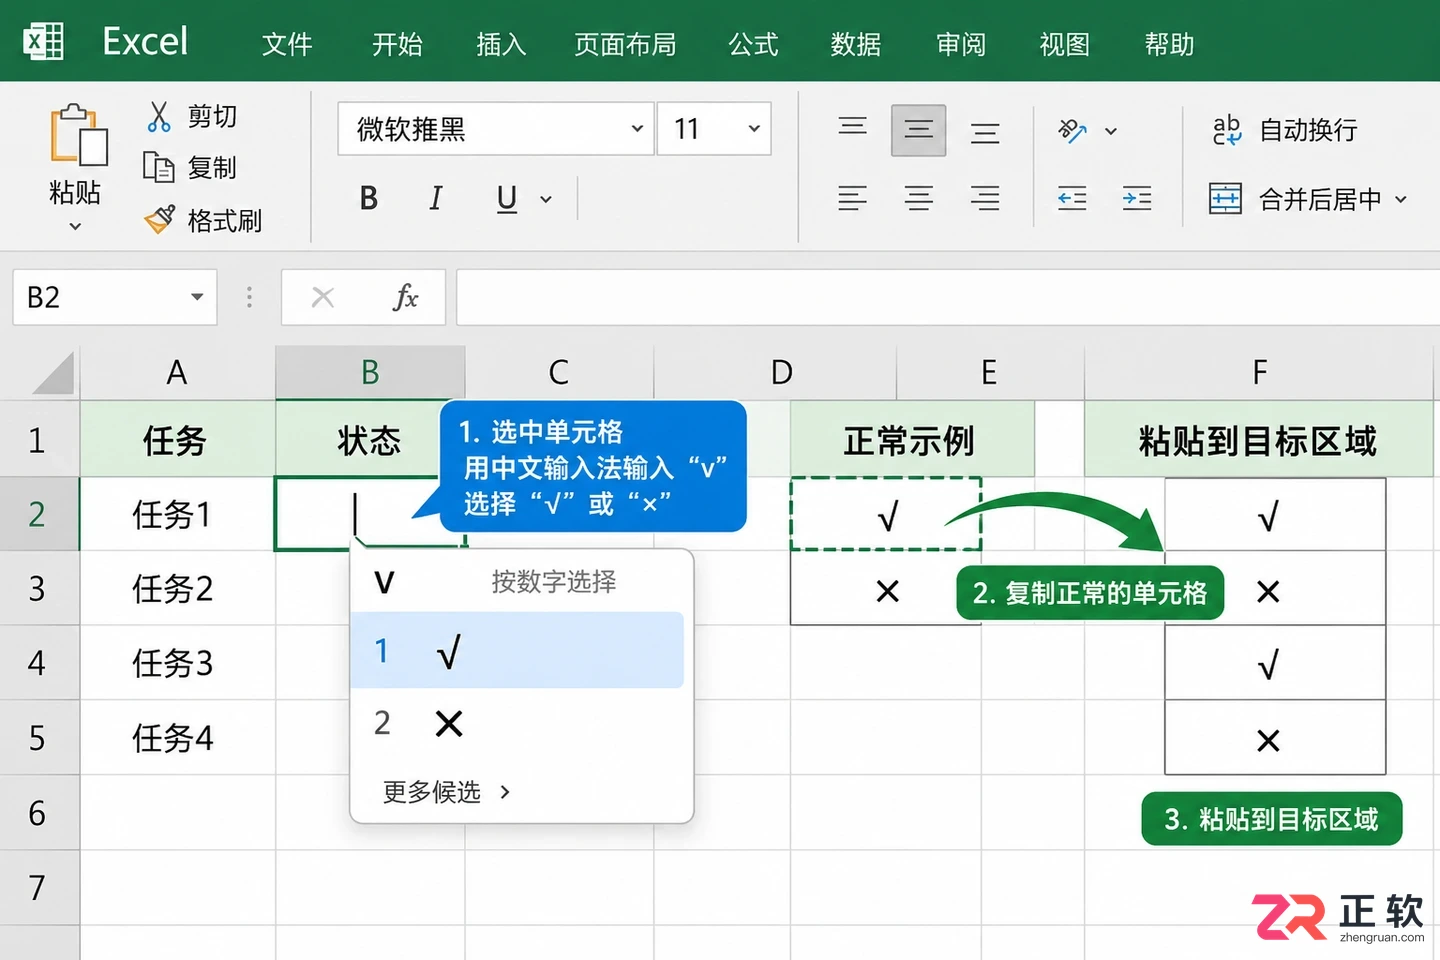Image resolution: width=1440 pixels, height=960 pixels.
Task: Switch to the 公式 tab
Action: pos(753,44)
